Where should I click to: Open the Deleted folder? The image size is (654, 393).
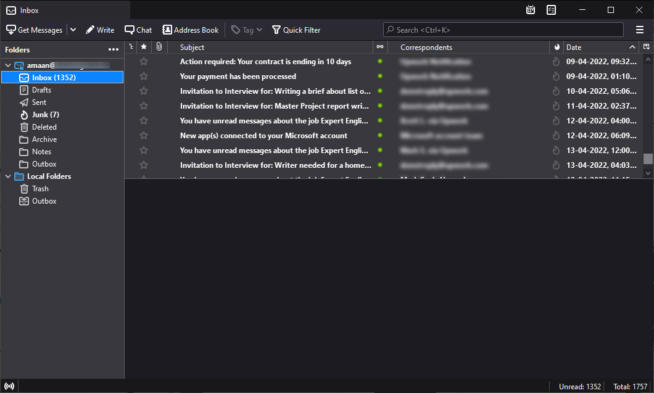(x=62, y=127)
